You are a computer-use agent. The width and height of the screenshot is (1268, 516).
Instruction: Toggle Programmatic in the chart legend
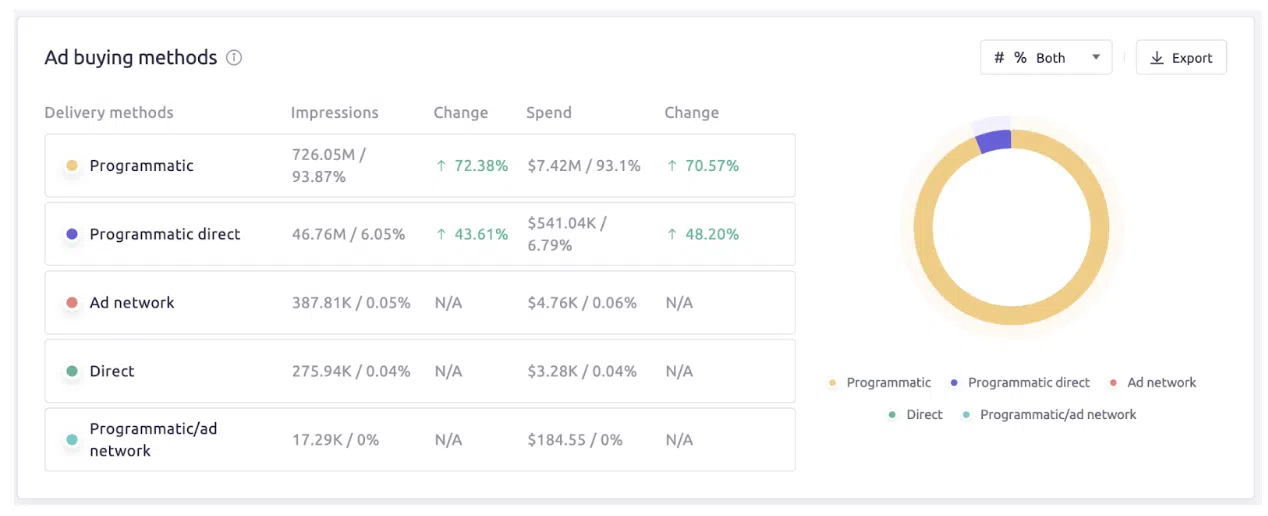pos(888,383)
